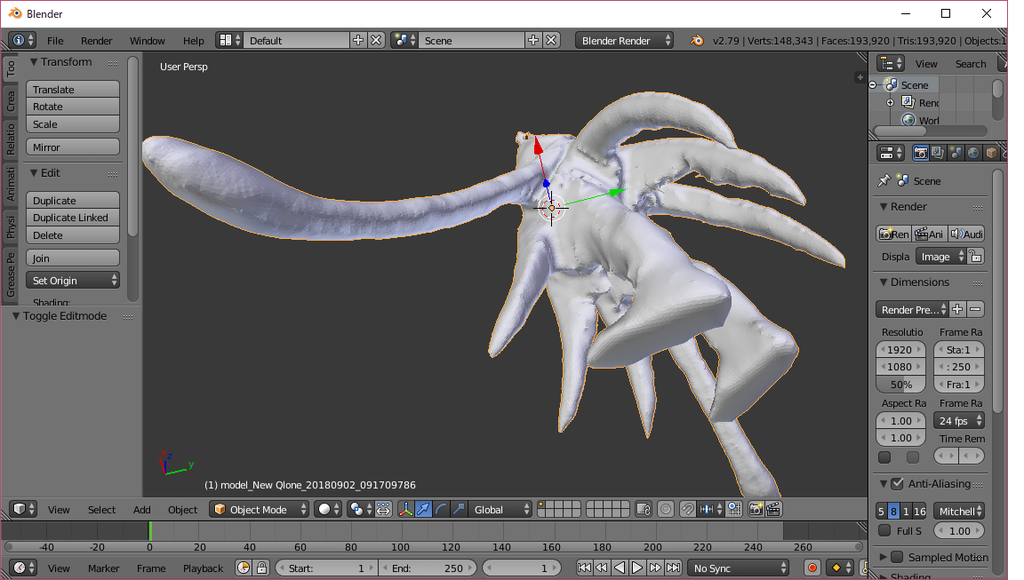
Task: Open the Properties editor type selector
Action: [891, 153]
